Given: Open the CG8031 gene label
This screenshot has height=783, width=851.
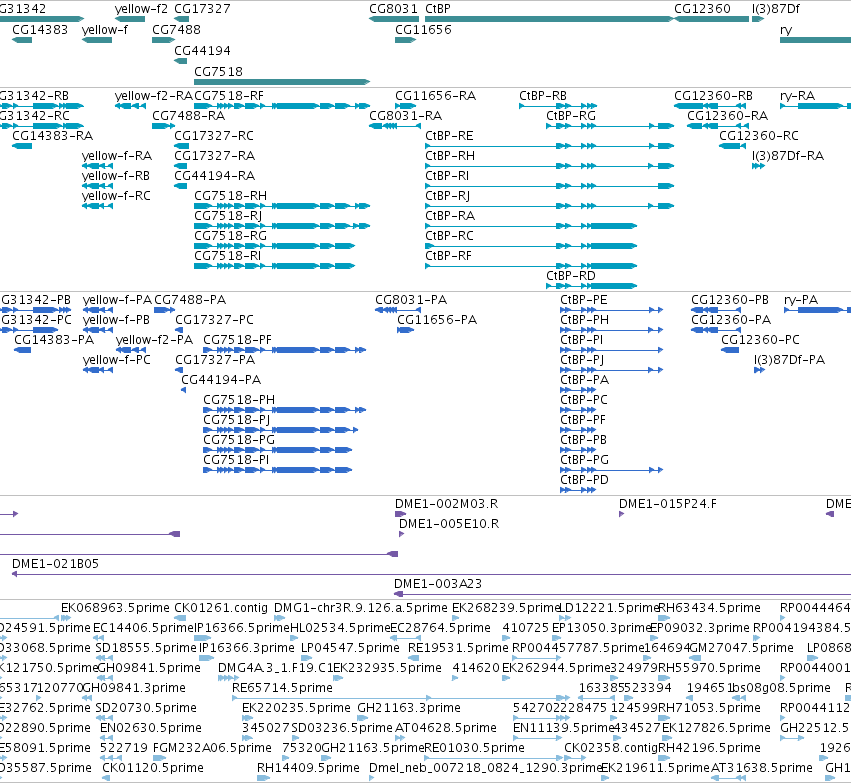Looking at the screenshot, I should click(393, 9).
